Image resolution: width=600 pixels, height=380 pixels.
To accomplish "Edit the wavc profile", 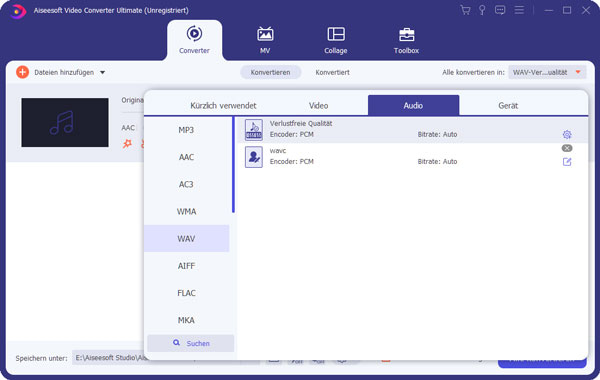I will (567, 162).
